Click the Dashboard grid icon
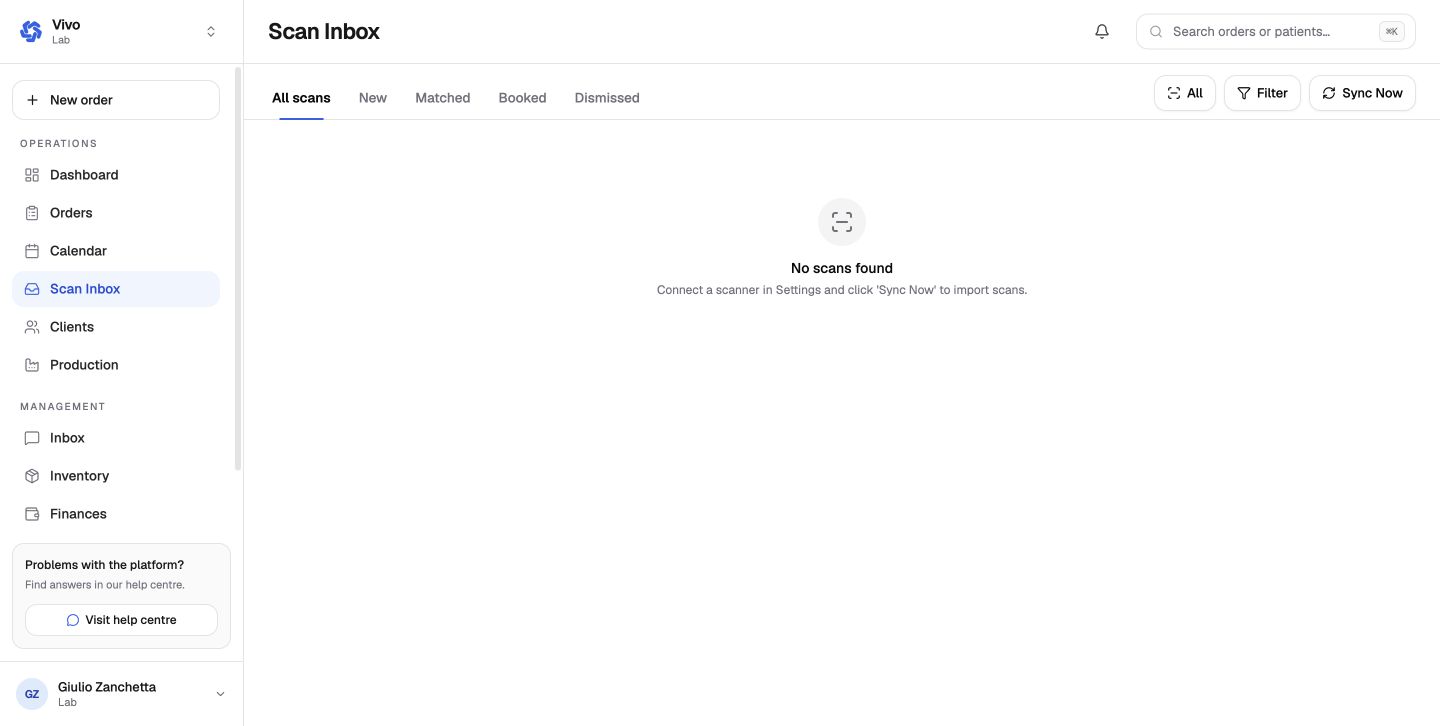Screen dimensions: 1440x726 (32, 175)
